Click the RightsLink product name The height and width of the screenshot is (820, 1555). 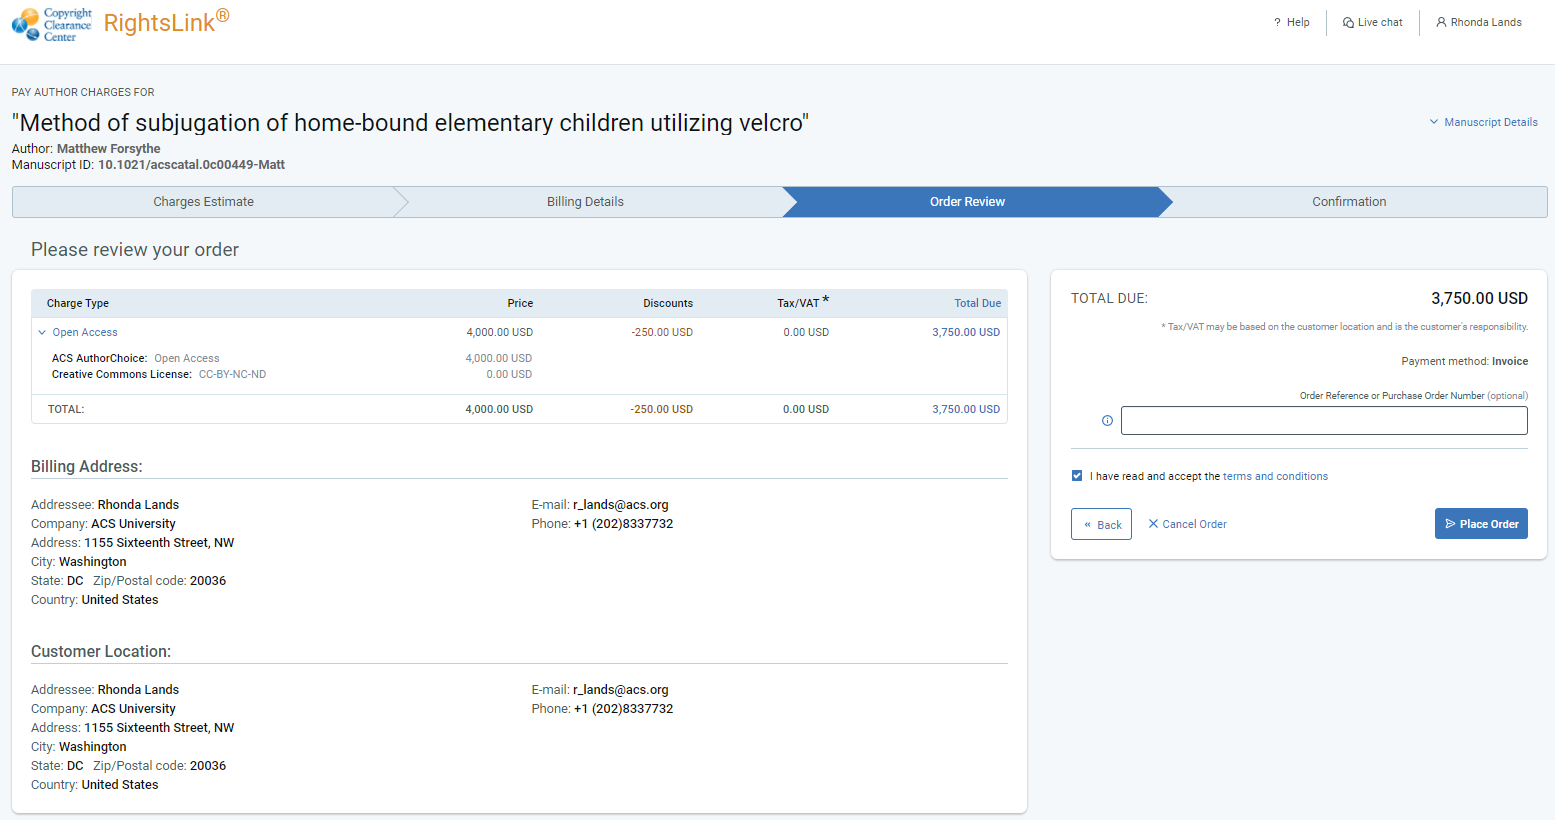(166, 22)
